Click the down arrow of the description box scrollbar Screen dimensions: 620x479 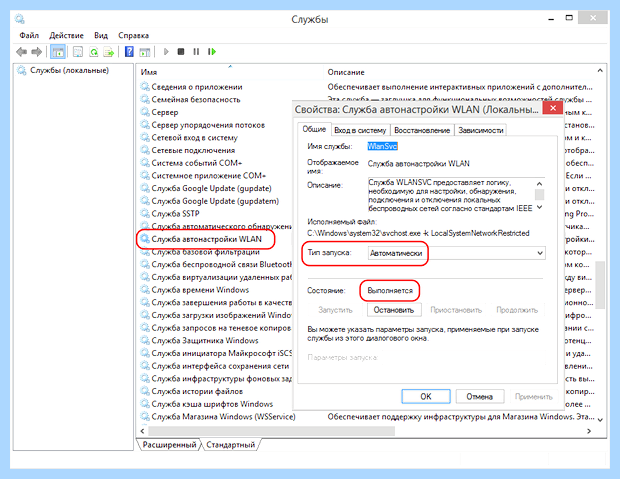point(539,207)
